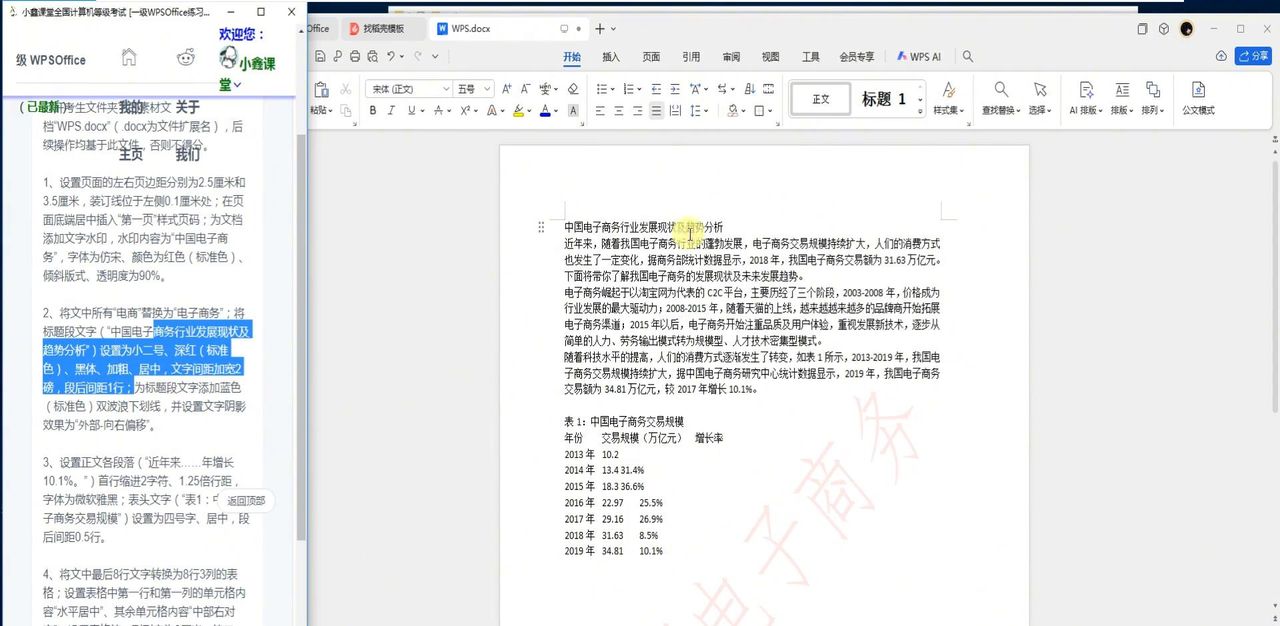Viewport: 1280px width, 626px height.
Task: Switch to the 插入 ribbon tab
Action: [x=612, y=57]
